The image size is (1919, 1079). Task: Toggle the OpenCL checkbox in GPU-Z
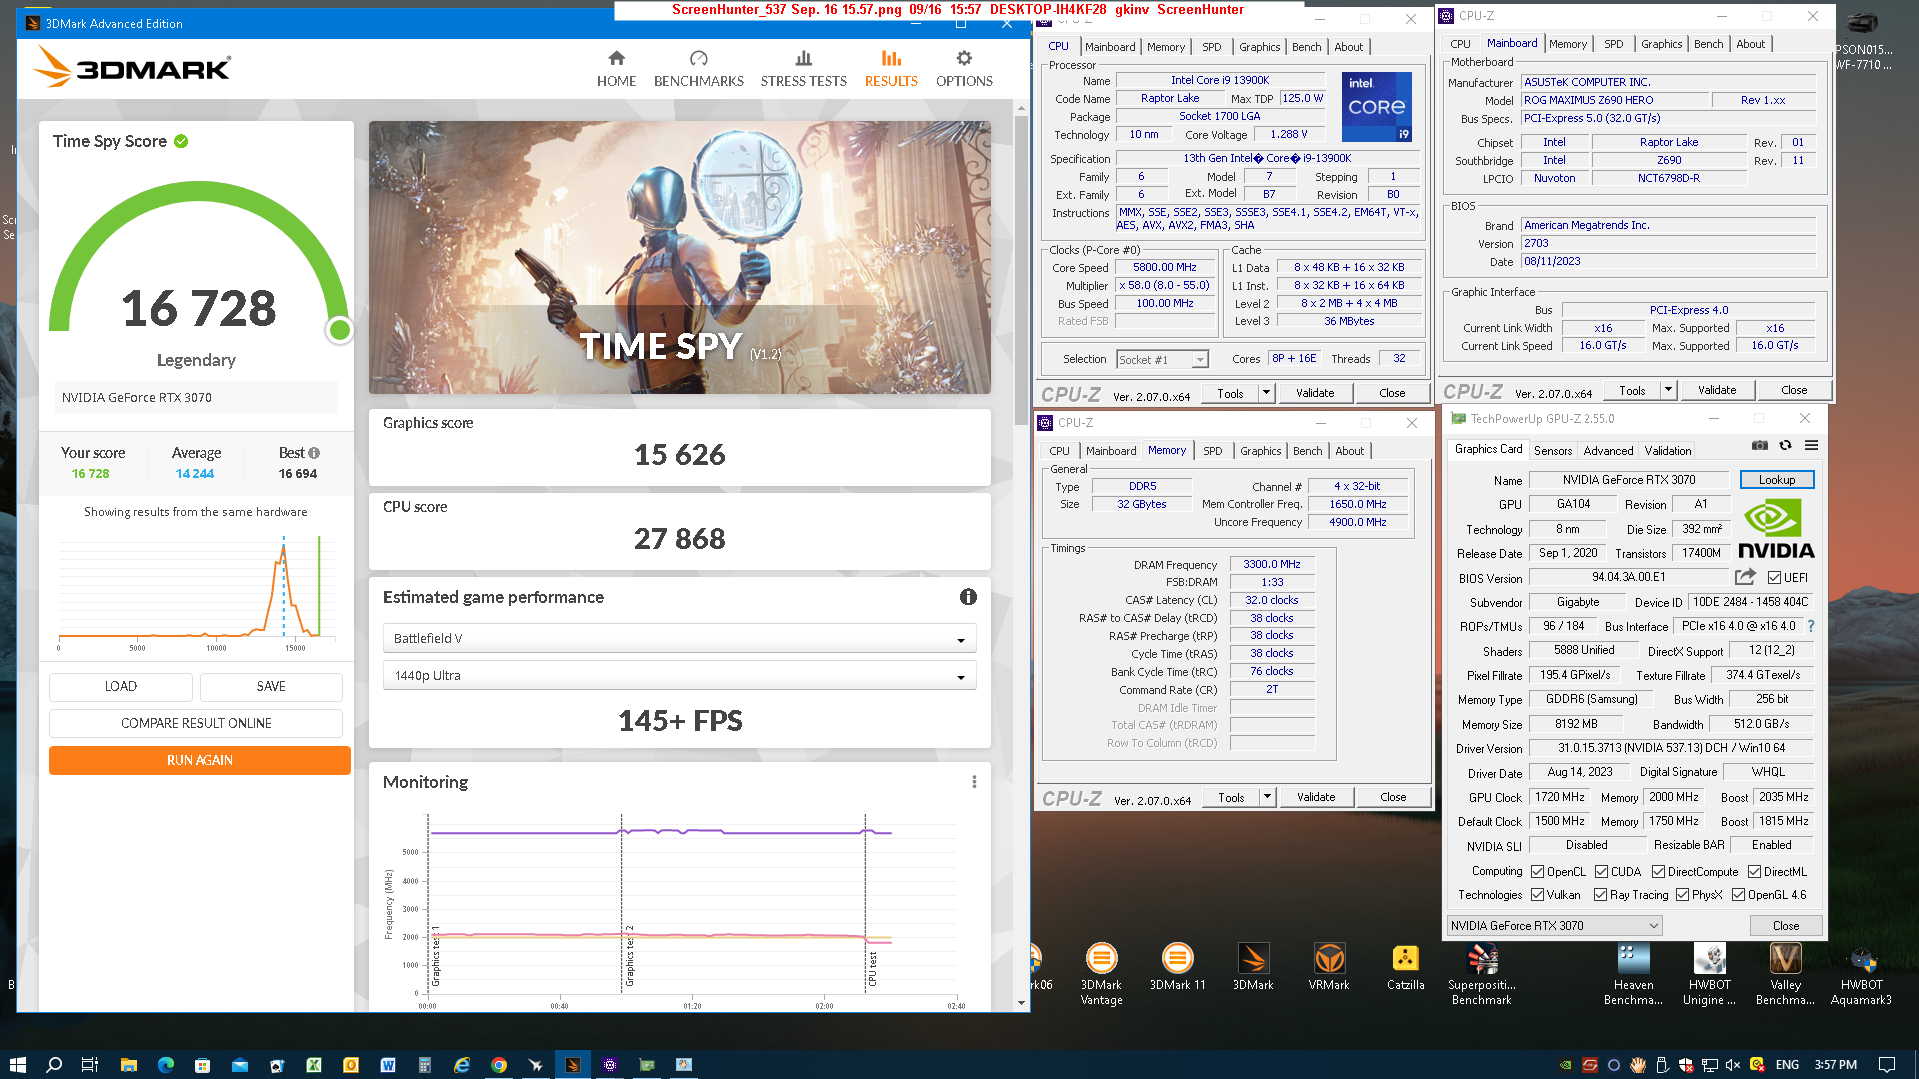(x=1538, y=872)
